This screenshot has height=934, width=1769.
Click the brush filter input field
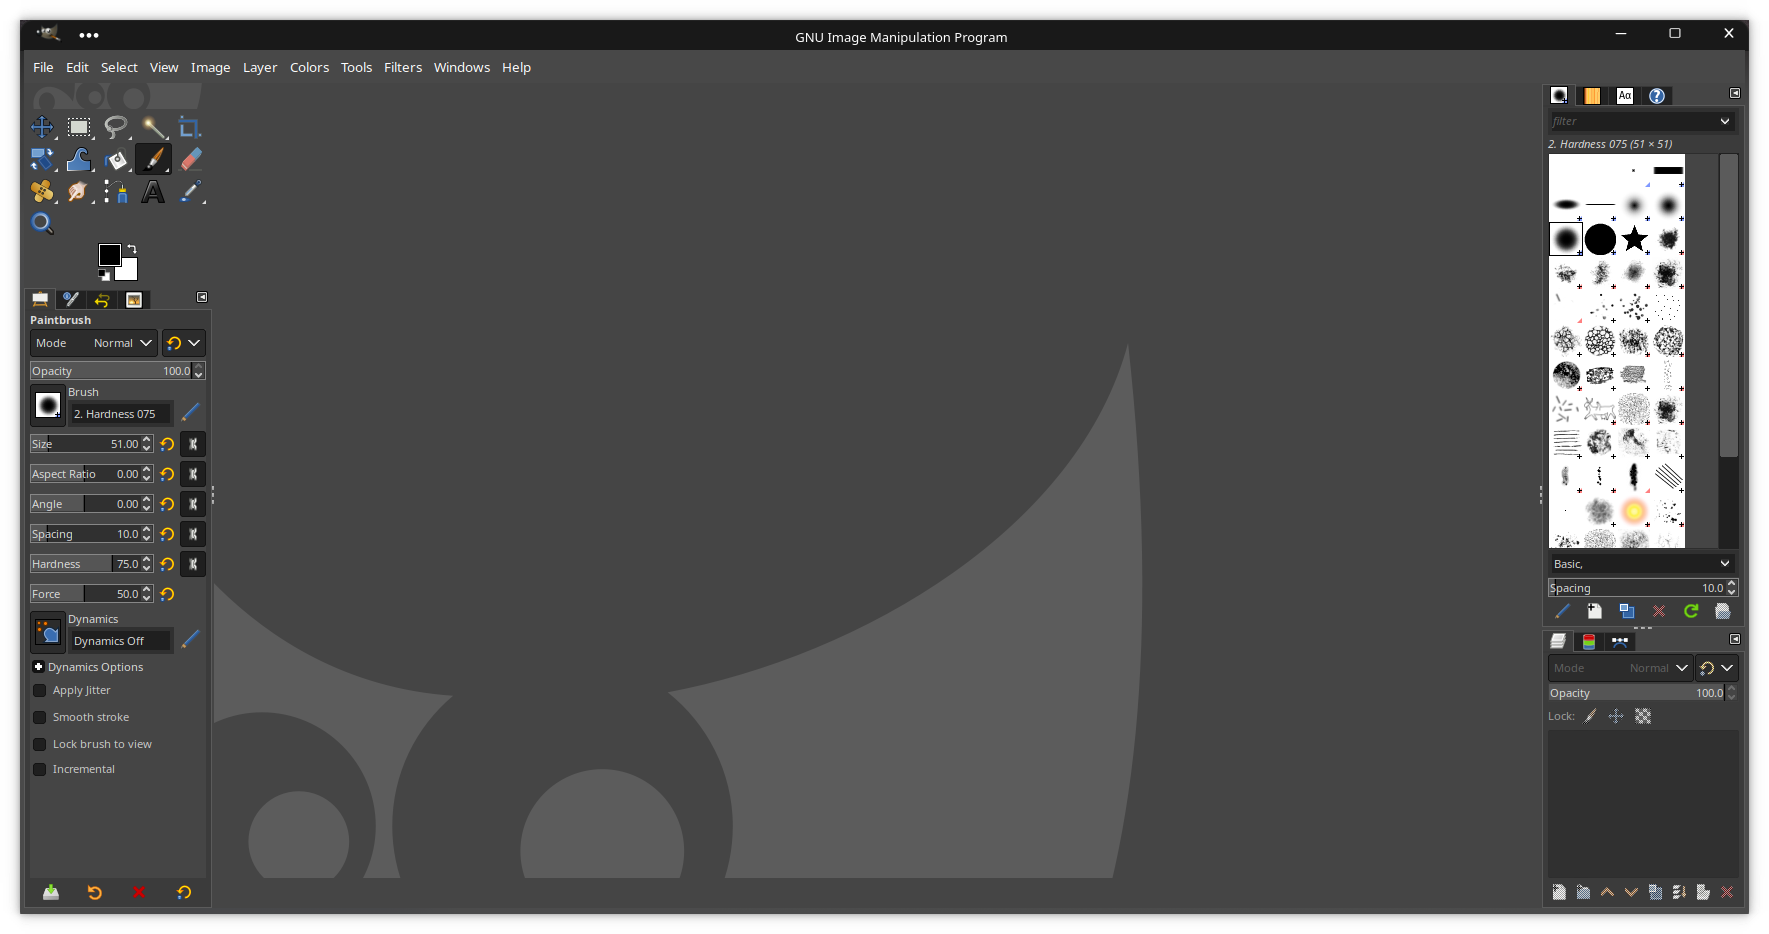pos(1632,121)
